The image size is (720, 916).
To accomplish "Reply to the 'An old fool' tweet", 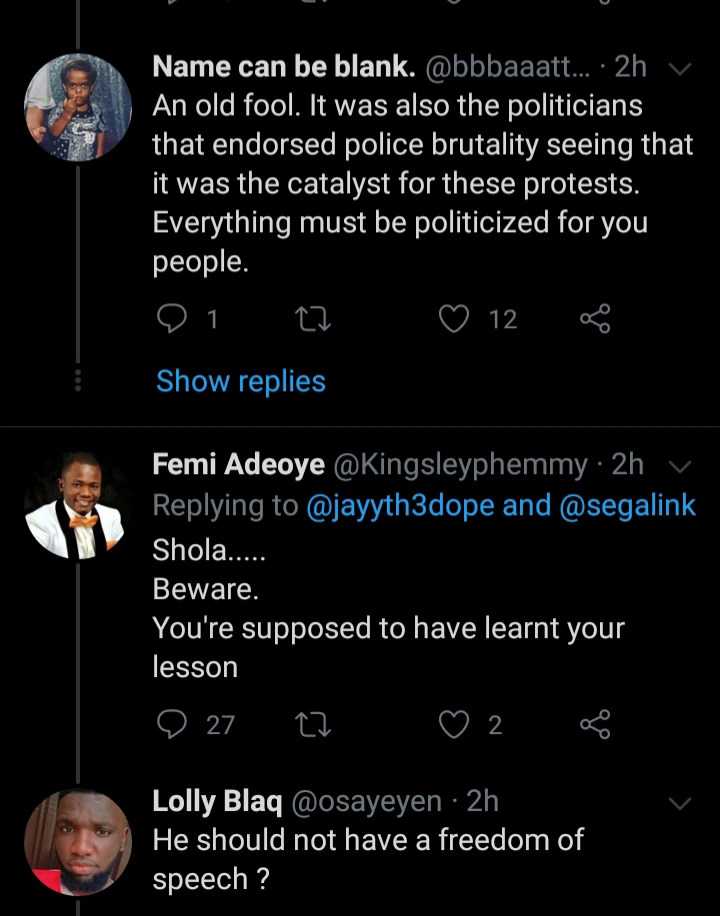I will 173,319.
